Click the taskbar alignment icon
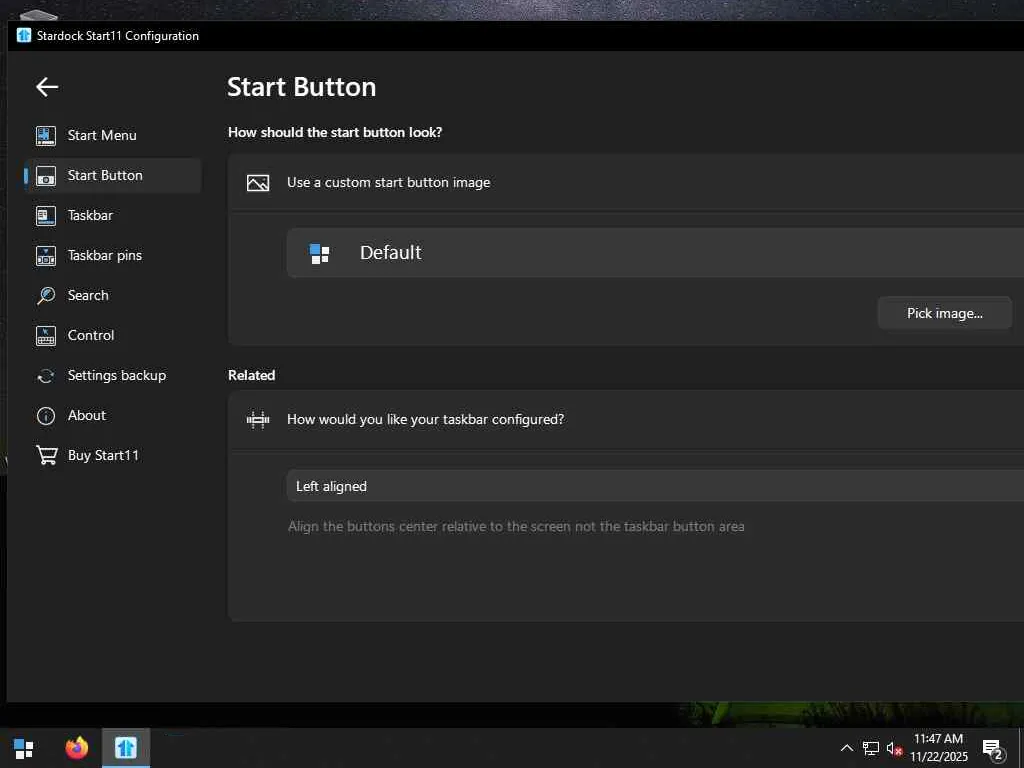This screenshot has height=768, width=1024. coord(258,419)
